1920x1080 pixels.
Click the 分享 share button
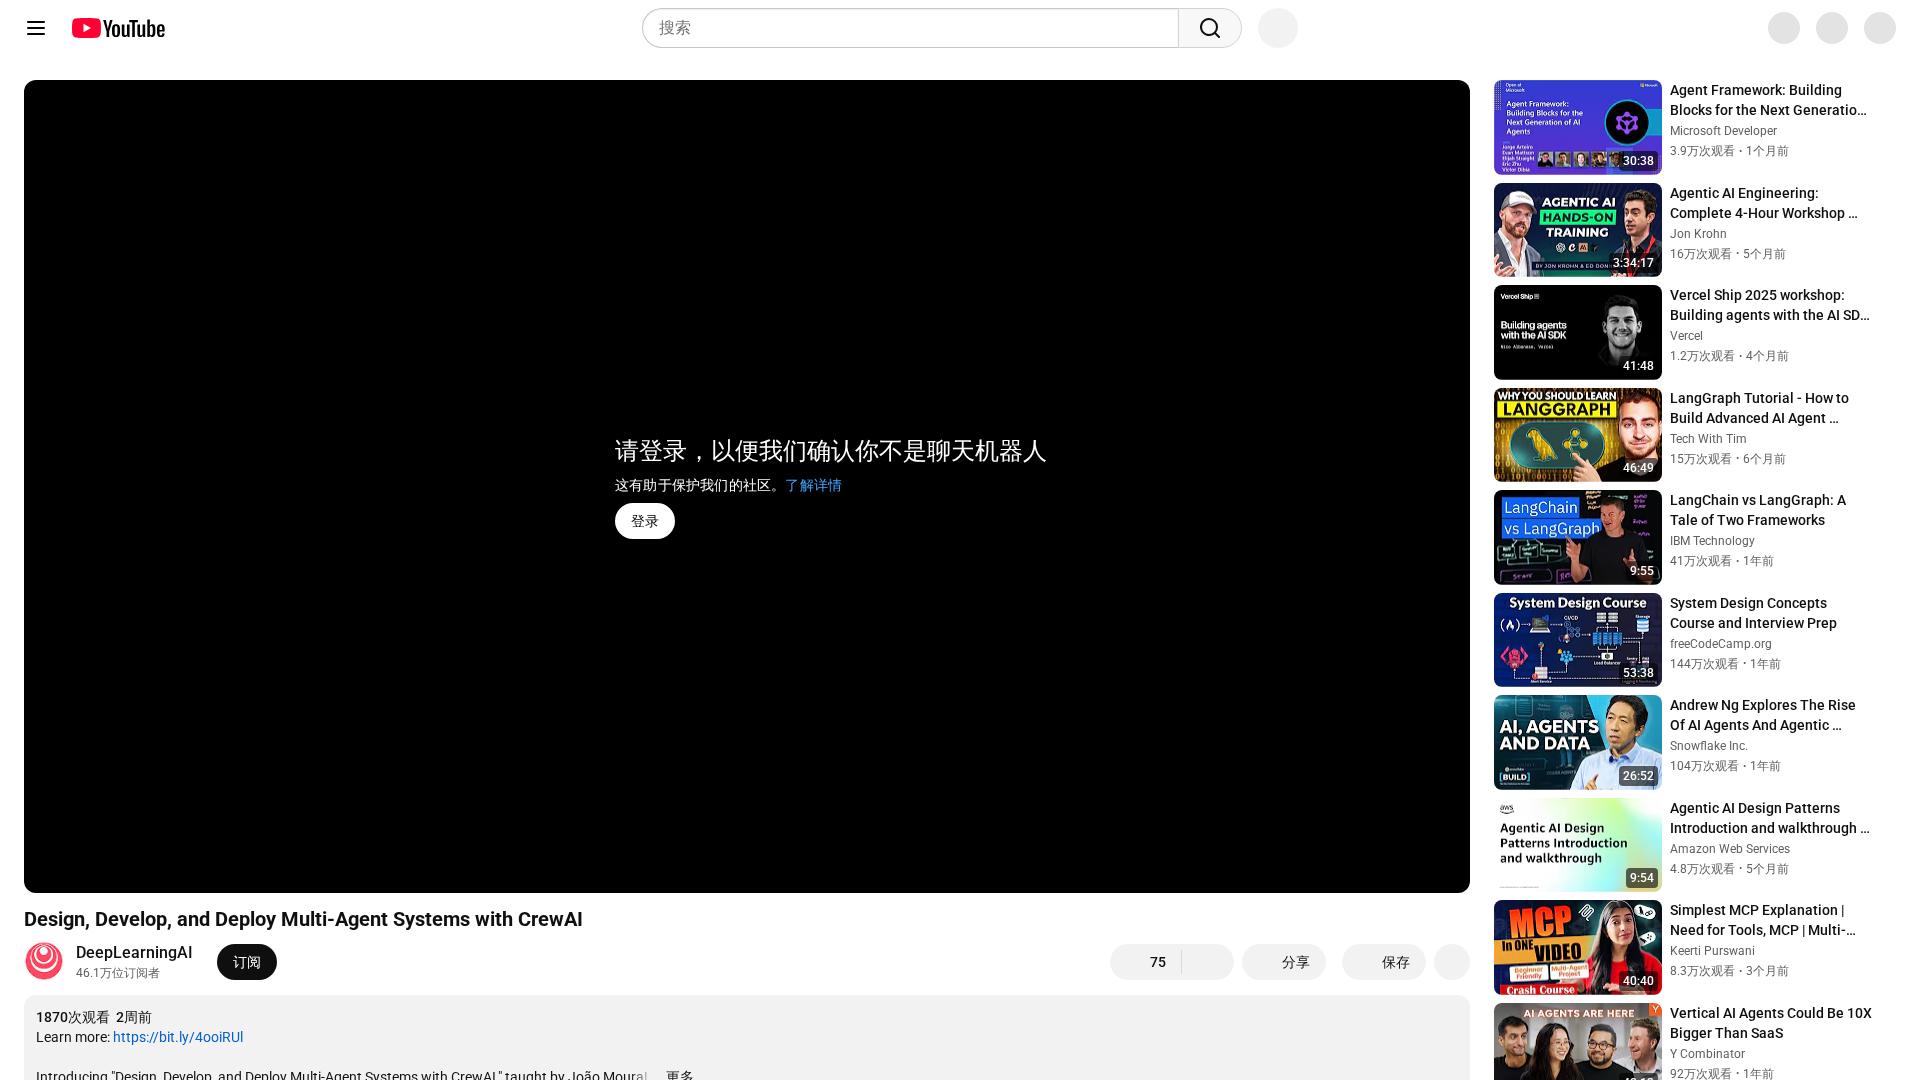tap(1283, 962)
